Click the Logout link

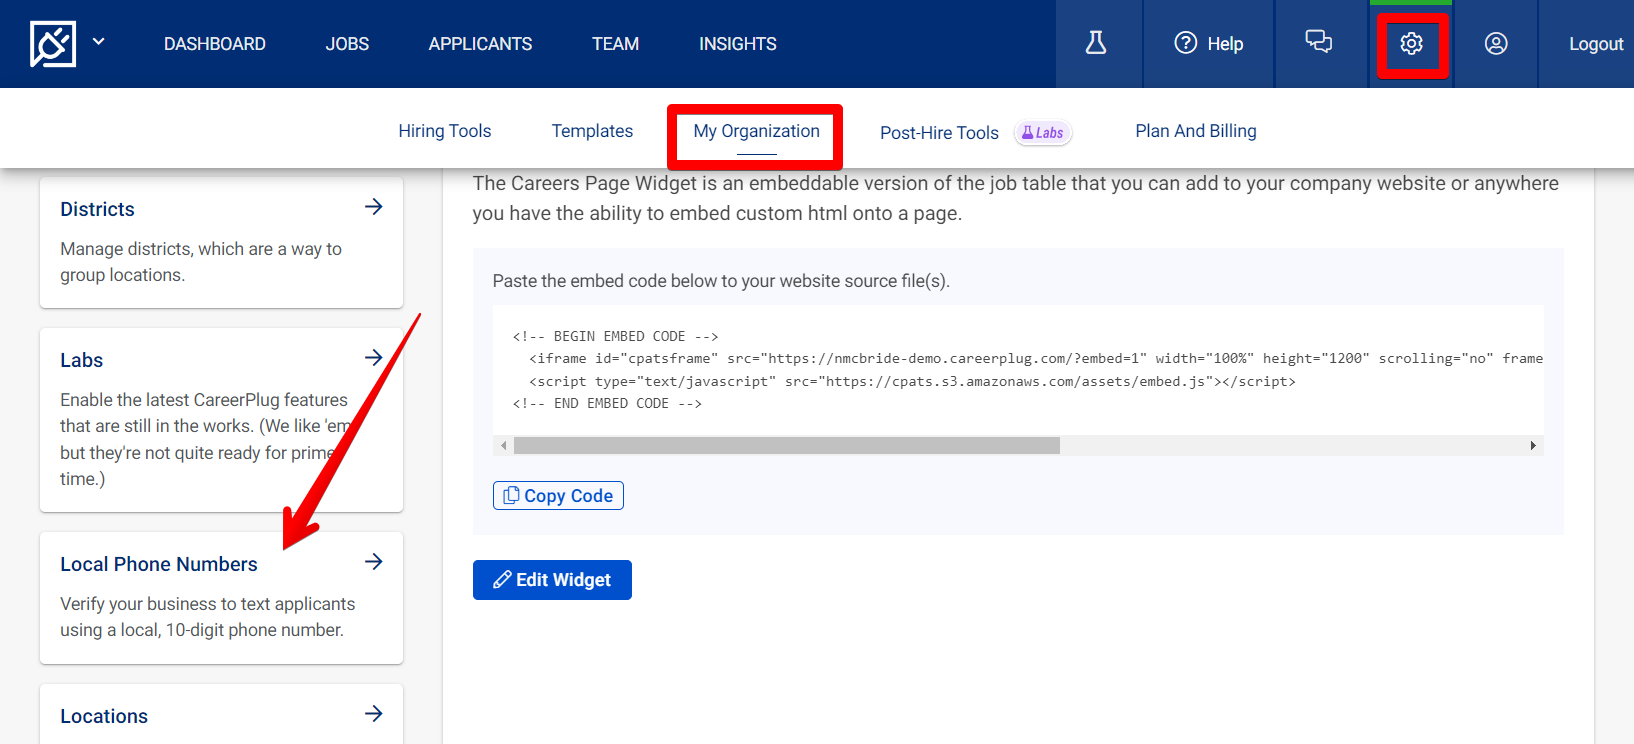(1595, 44)
